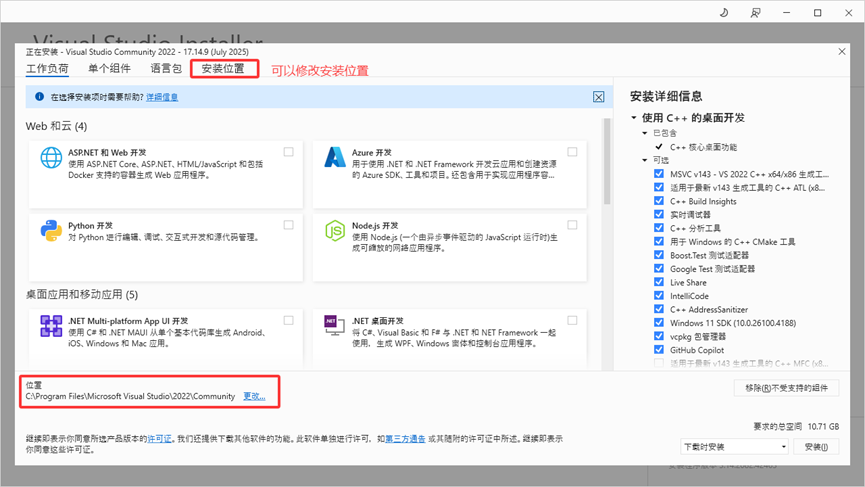Click the blue info icon in help banner
865x487 pixels.
(39, 97)
